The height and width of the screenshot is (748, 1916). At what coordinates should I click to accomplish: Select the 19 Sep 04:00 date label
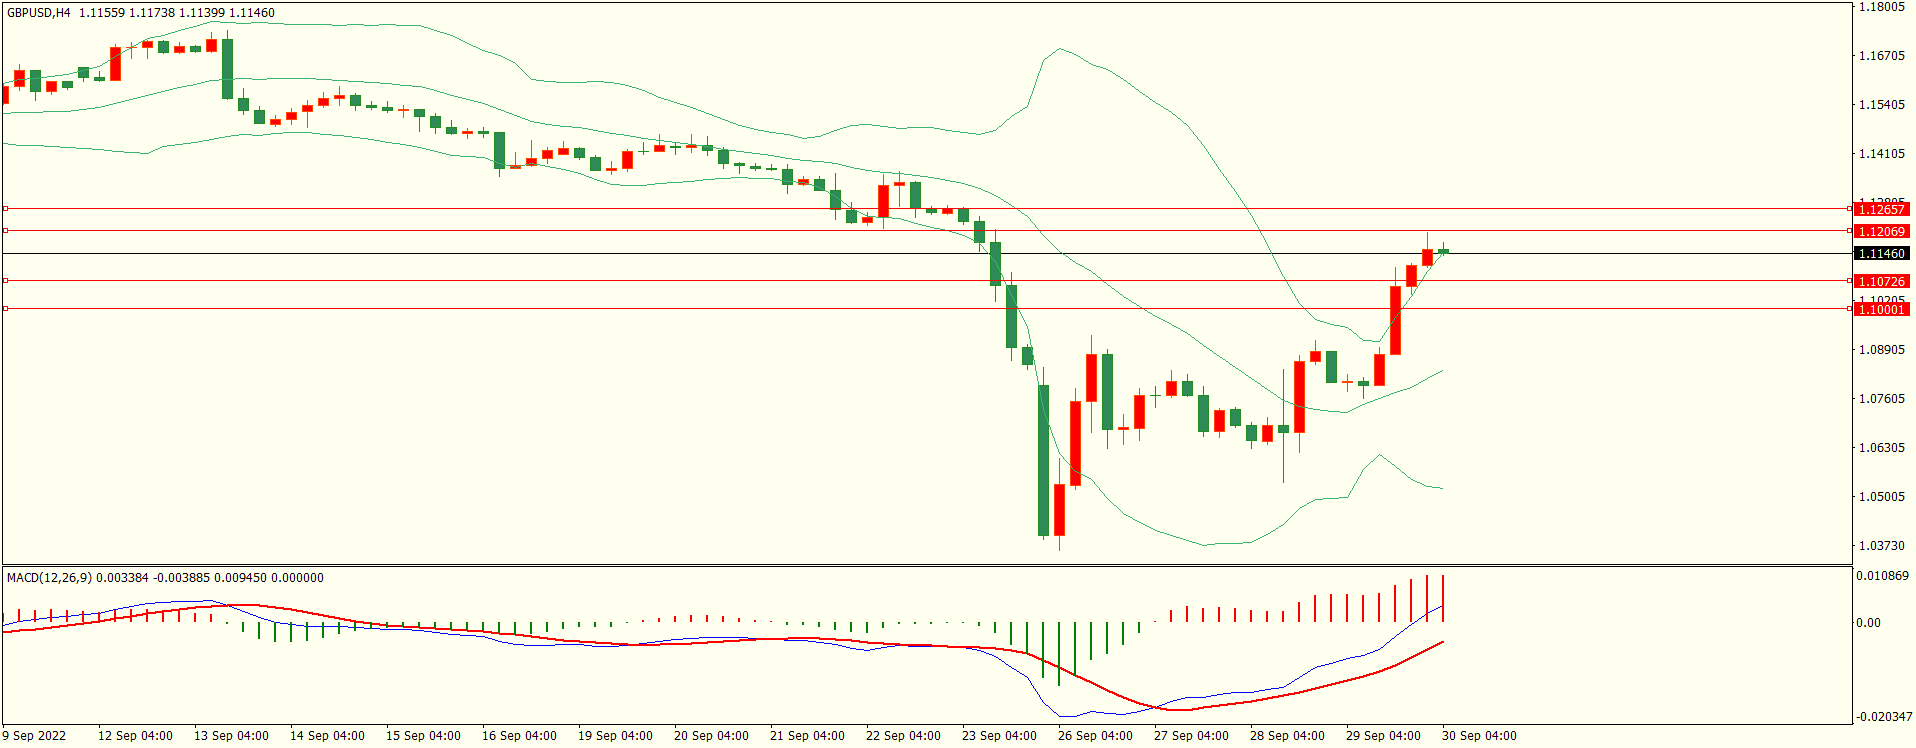615,736
